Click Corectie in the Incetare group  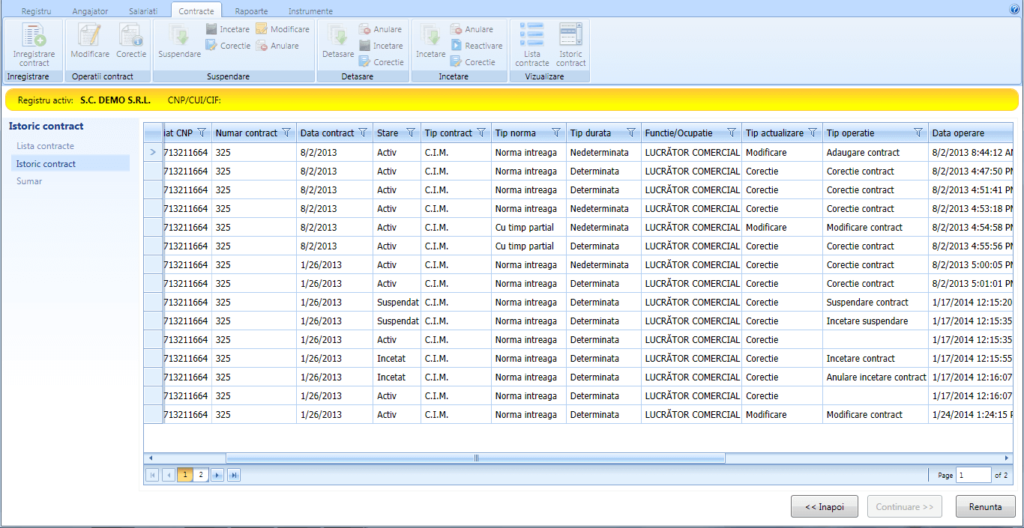472,62
